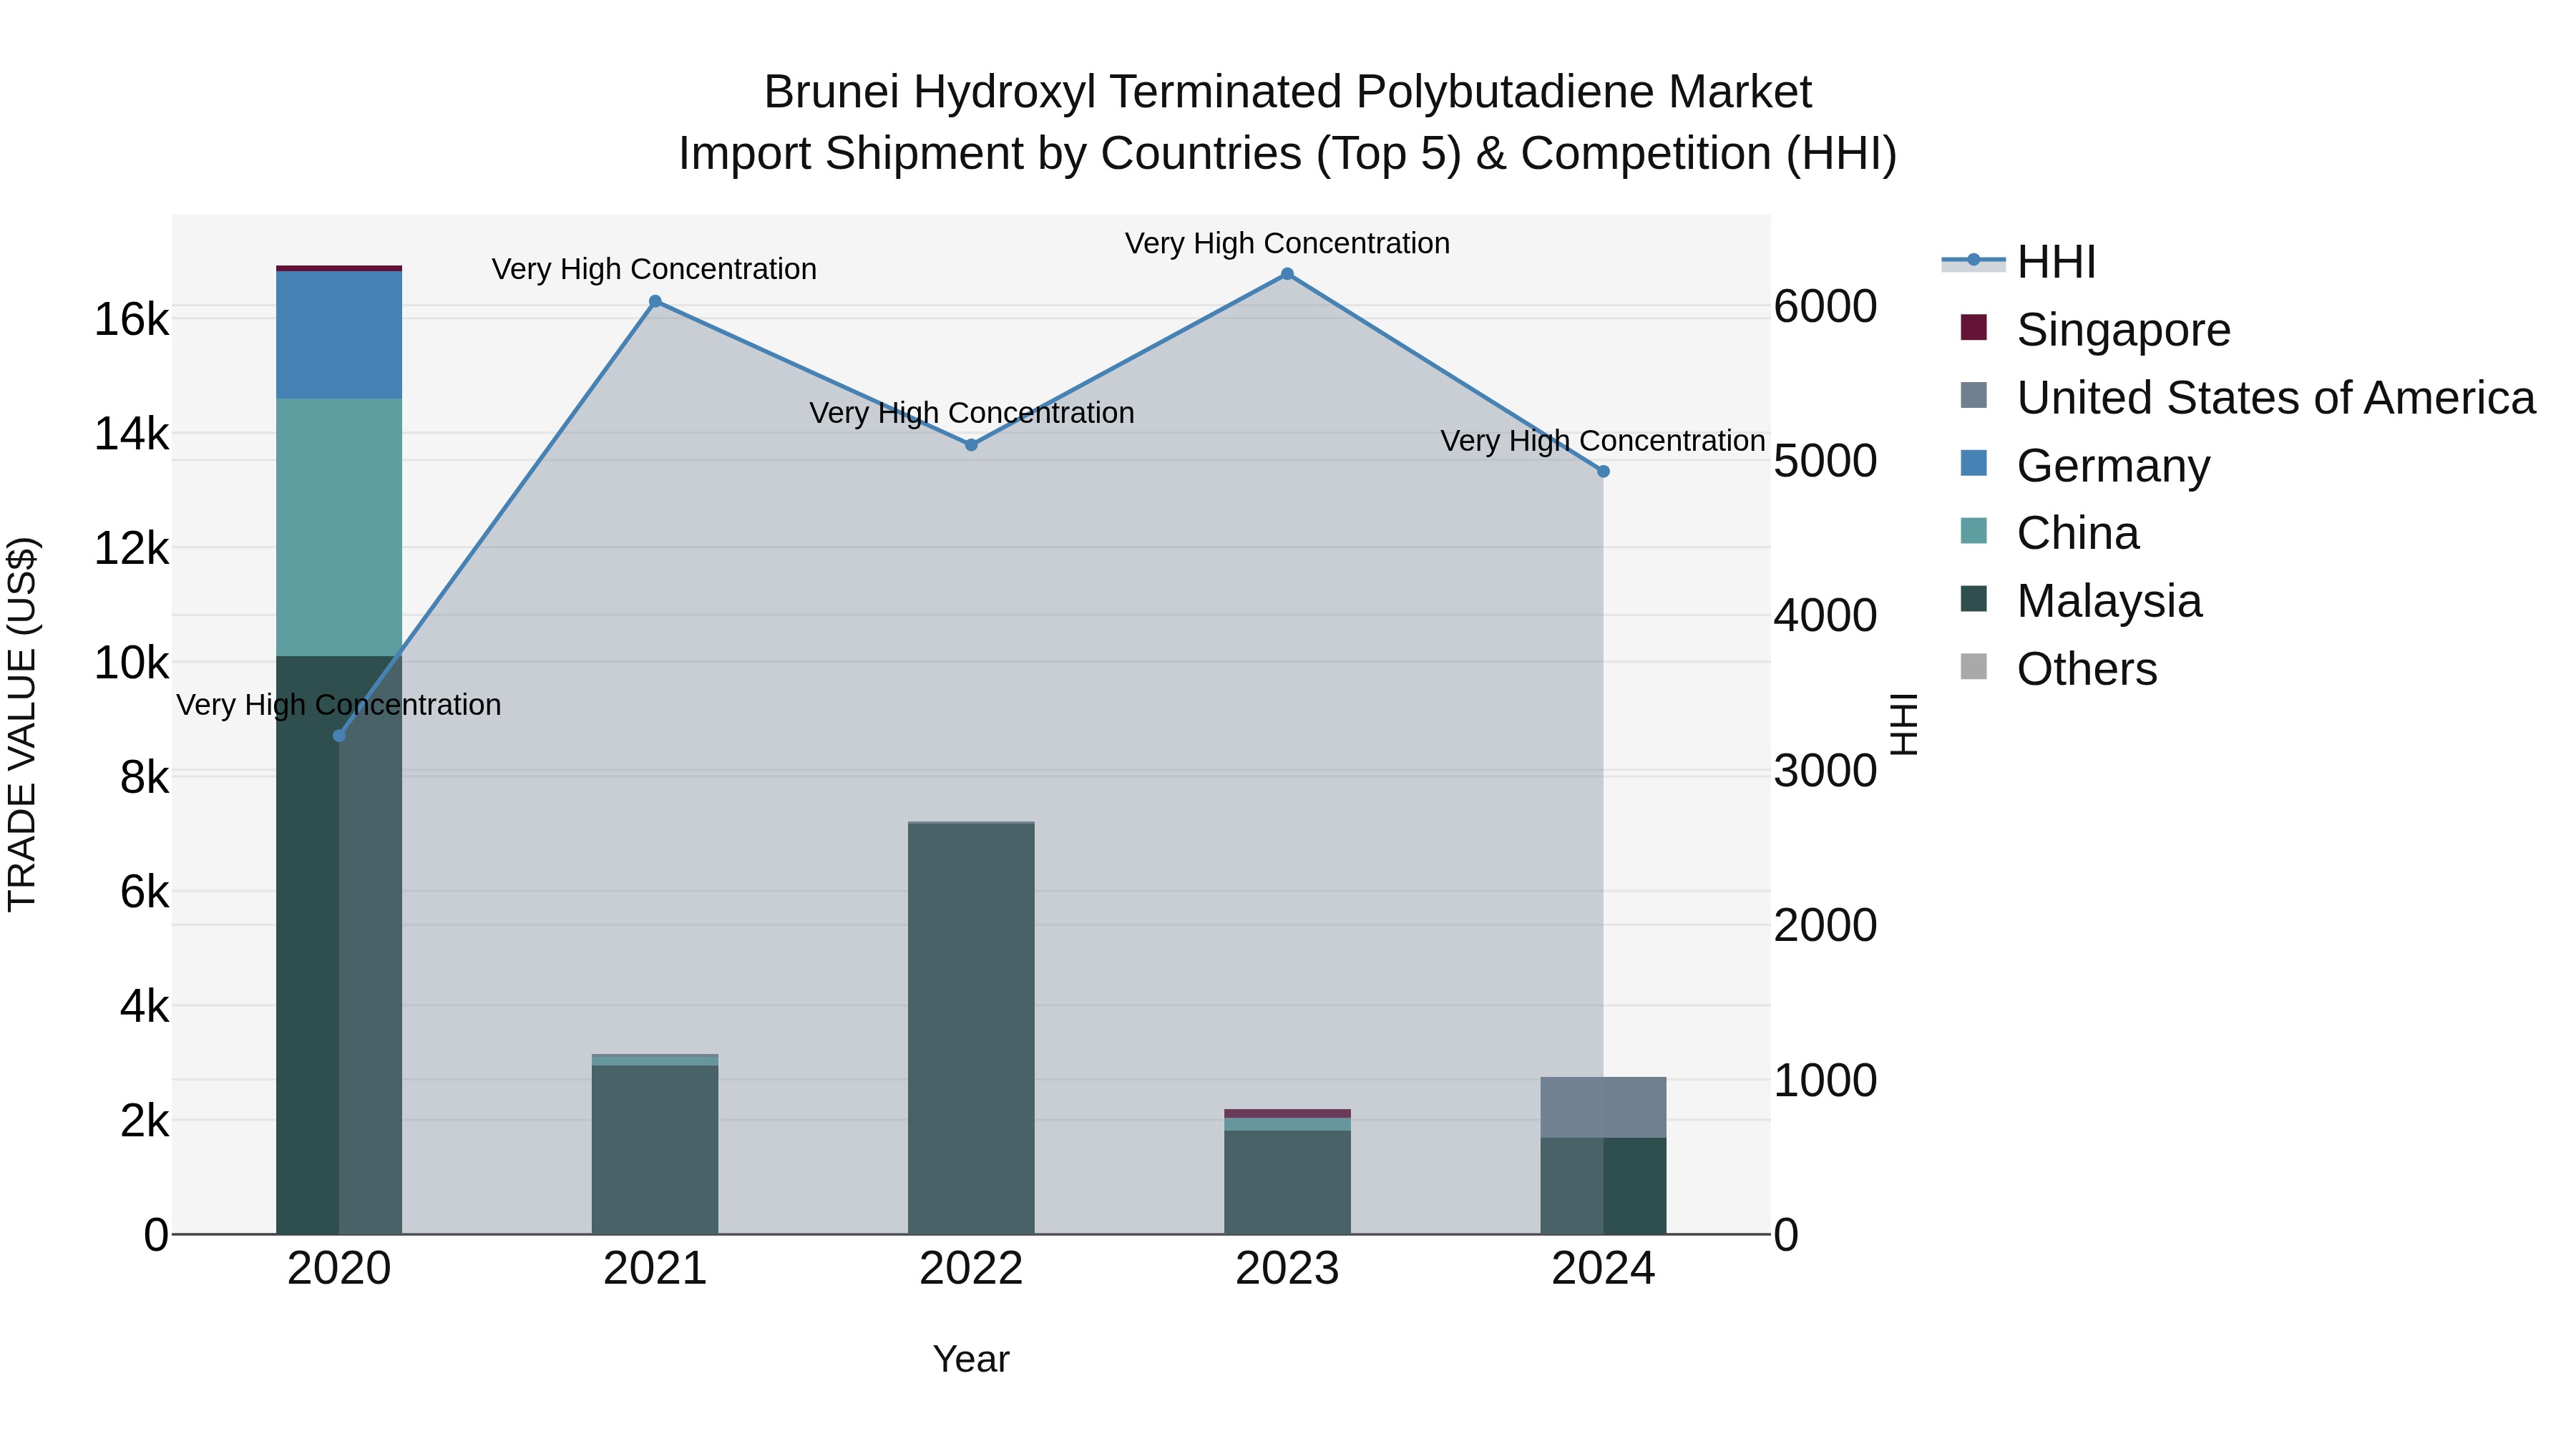The width and height of the screenshot is (2576, 1449).
Task: Click the Malaysia segment of the 2021 bar
Action: [x=655, y=1150]
